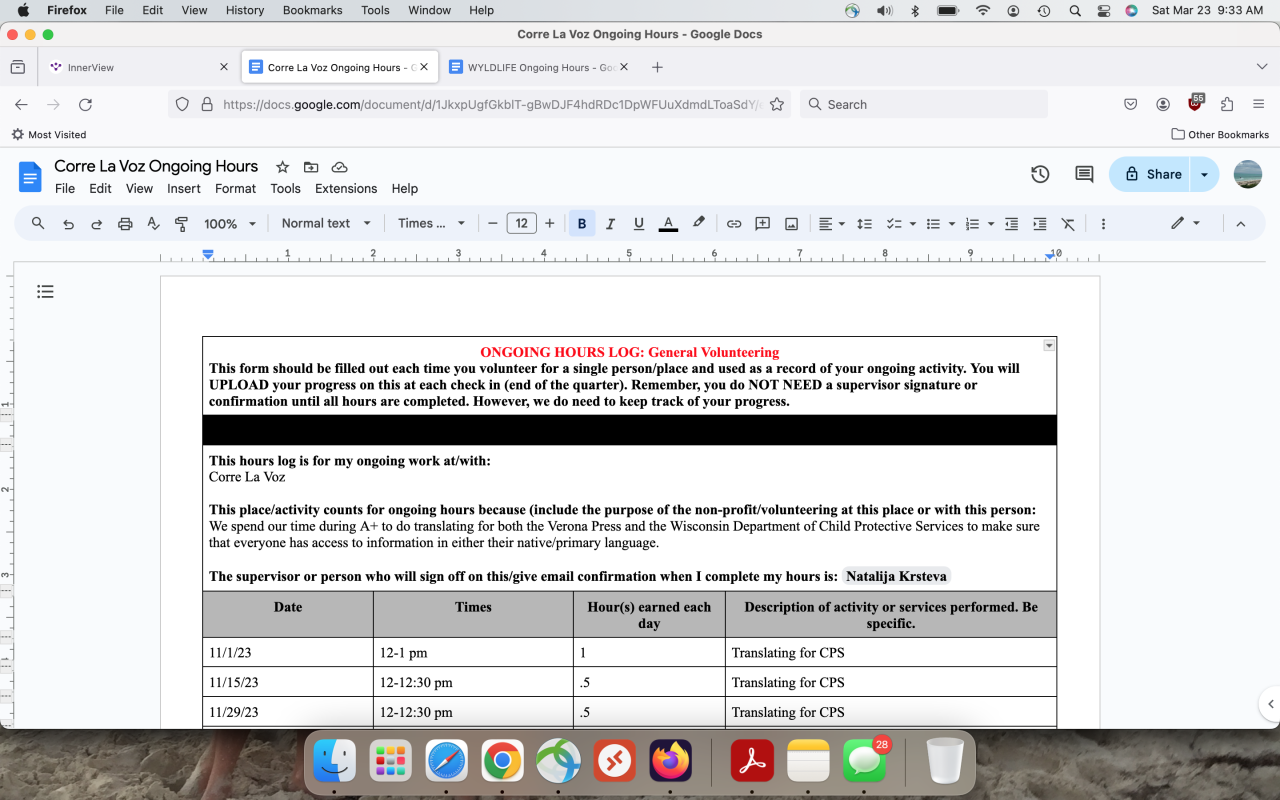Toggle underline formatting
Image resolution: width=1280 pixels, height=800 pixels.
(x=639, y=223)
